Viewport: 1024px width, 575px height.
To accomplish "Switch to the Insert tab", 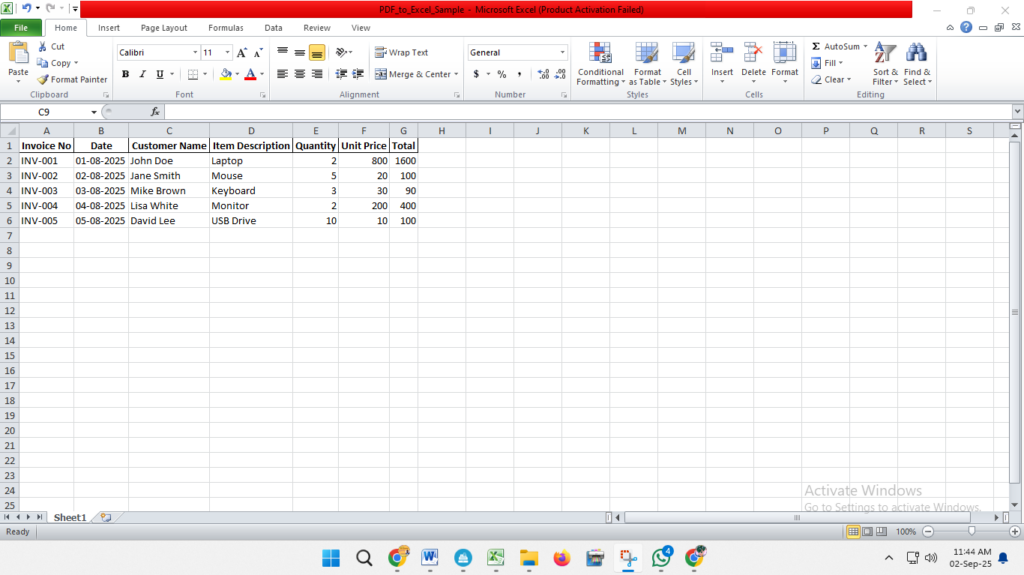I will click(108, 27).
